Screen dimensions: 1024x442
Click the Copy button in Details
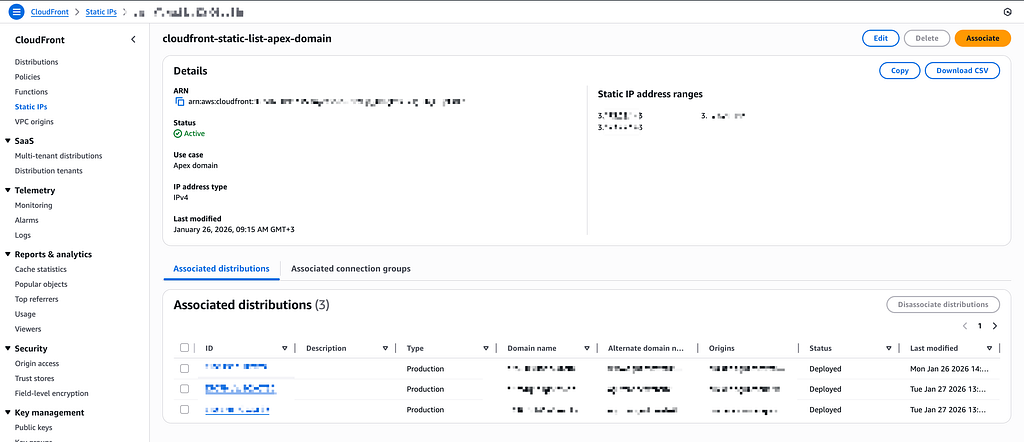click(x=900, y=71)
